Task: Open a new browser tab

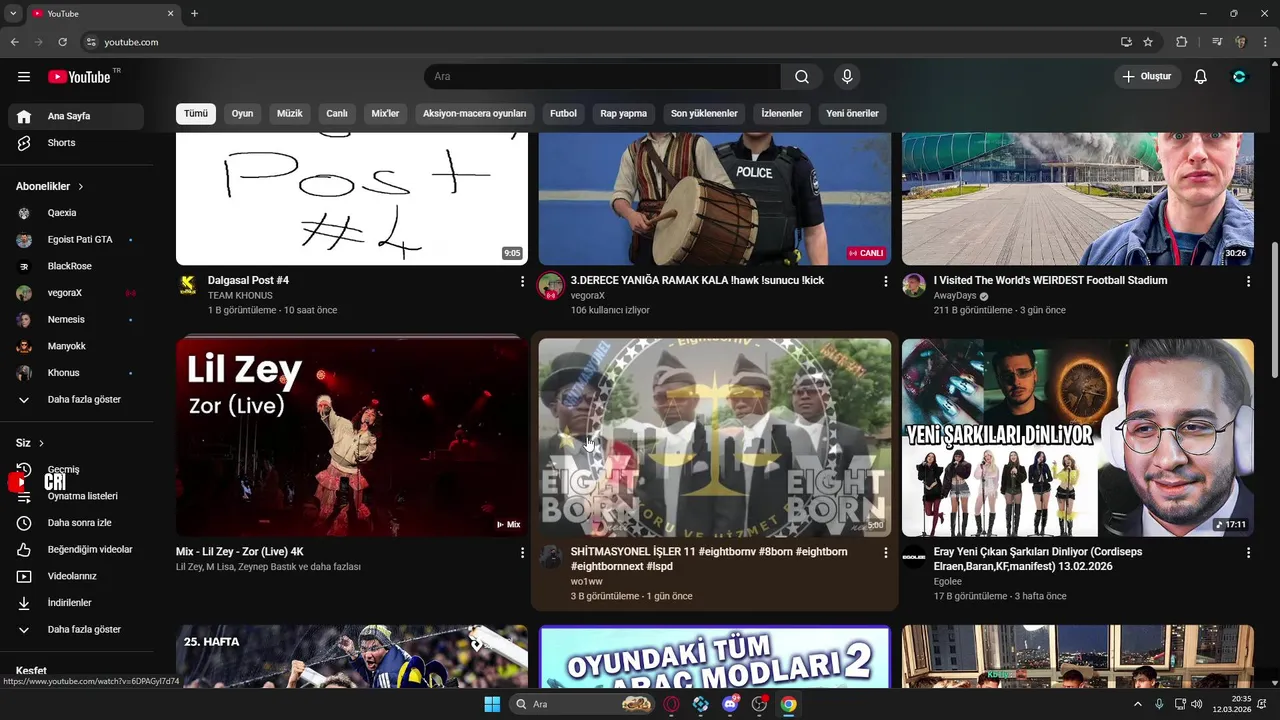Action: pyautogui.click(x=194, y=14)
